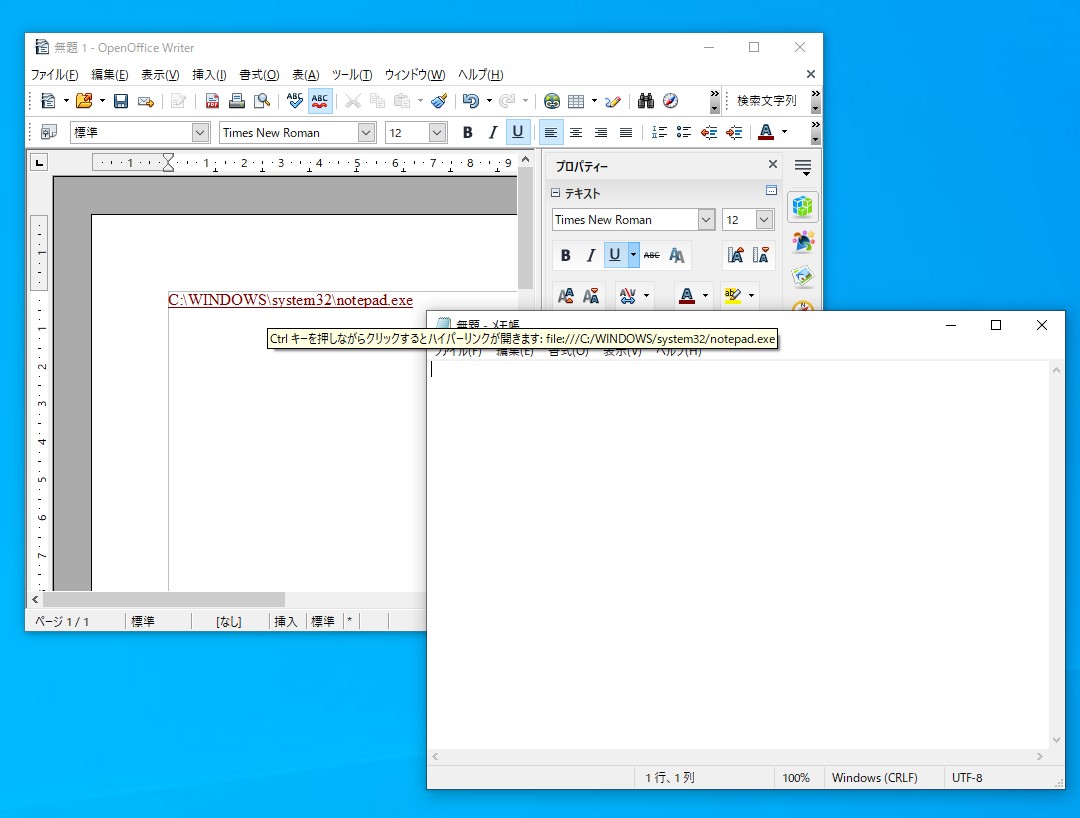Click the send document as e-mail icon
Viewport: 1080px width, 818px height.
point(145,101)
